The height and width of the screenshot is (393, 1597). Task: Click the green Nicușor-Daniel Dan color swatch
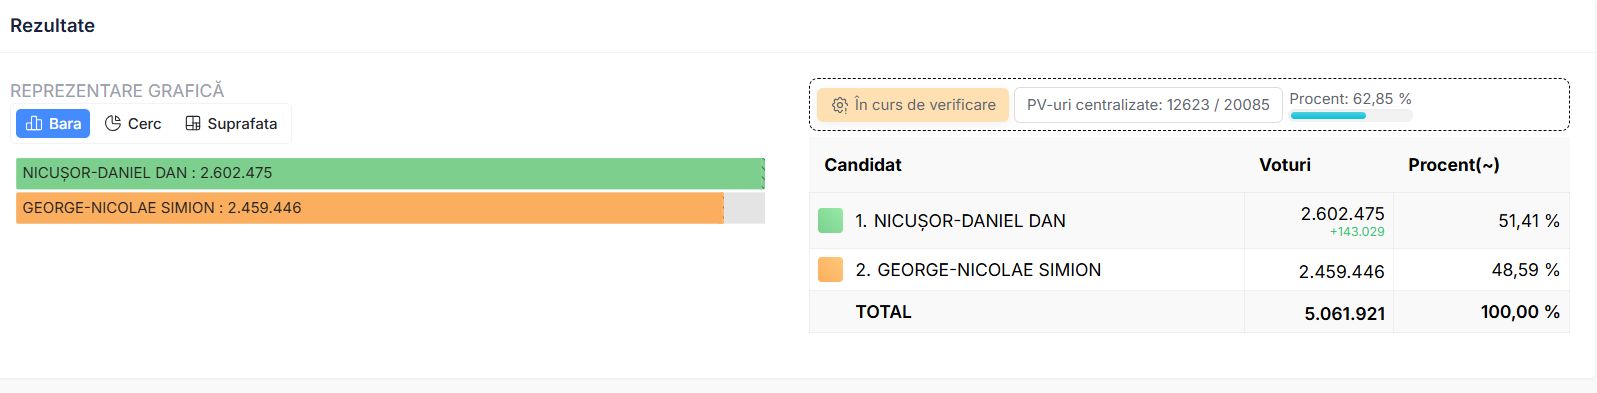click(x=830, y=221)
